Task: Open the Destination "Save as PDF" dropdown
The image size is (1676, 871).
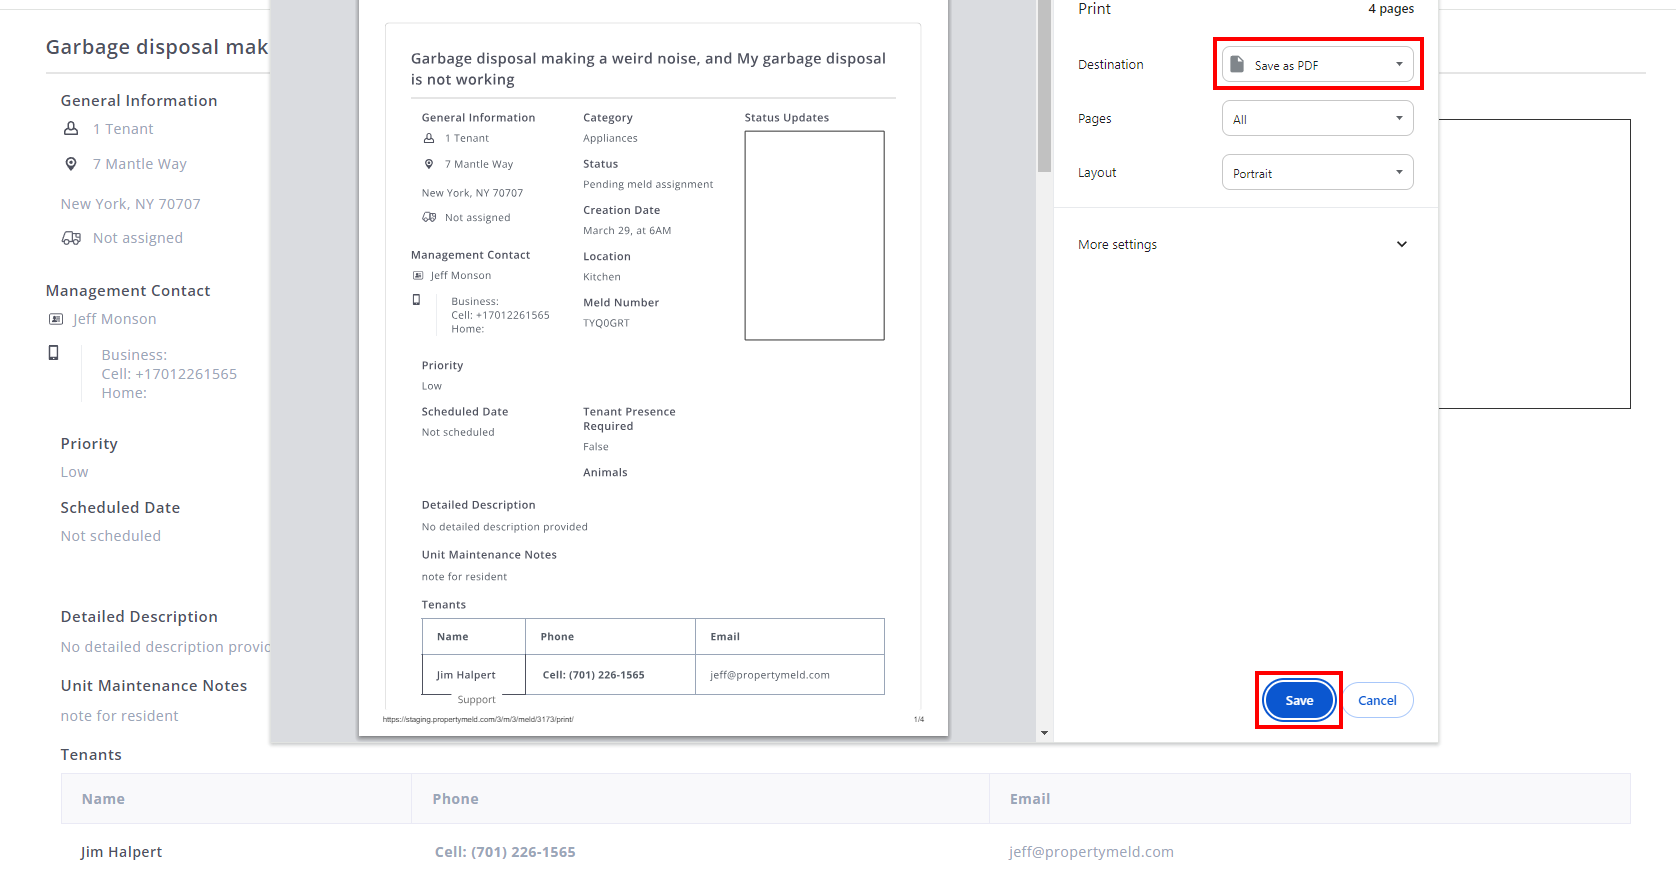Action: [1317, 65]
